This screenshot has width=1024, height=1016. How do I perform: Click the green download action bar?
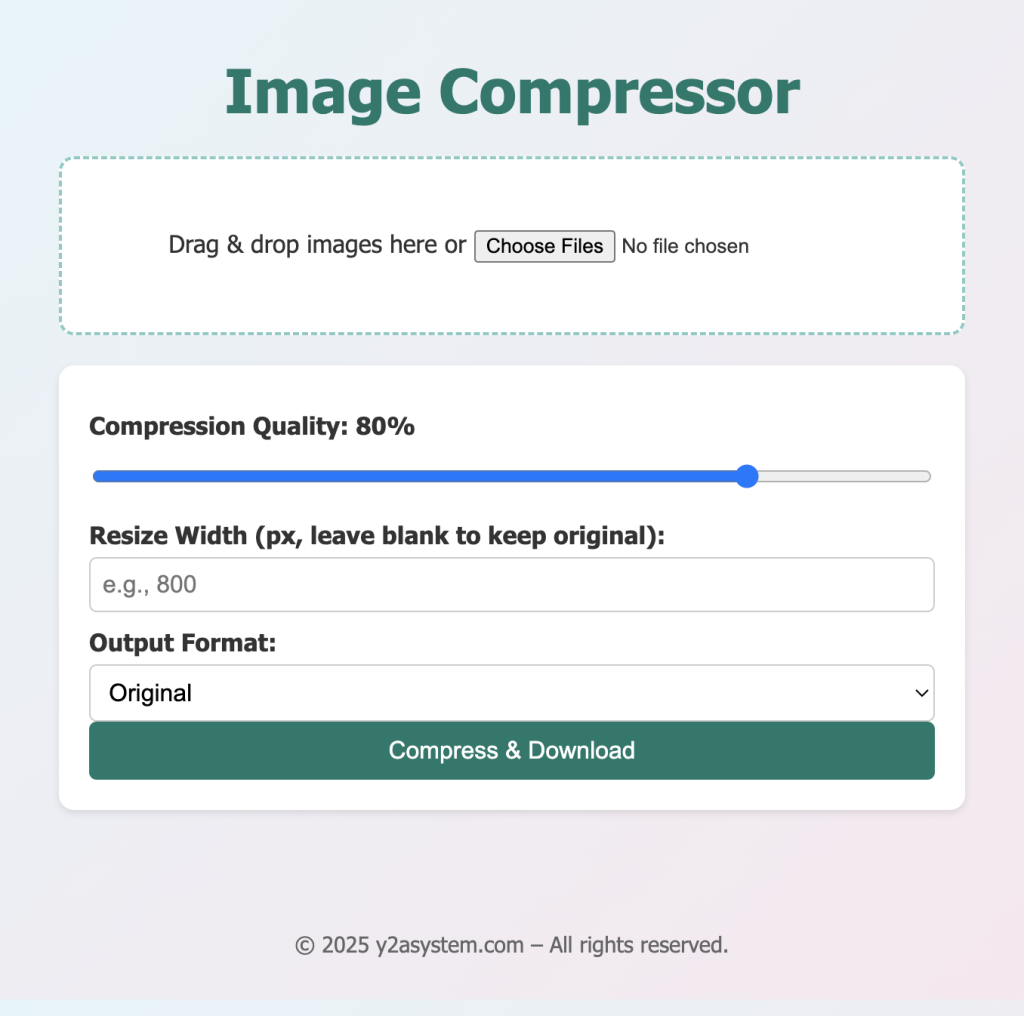point(512,750)
